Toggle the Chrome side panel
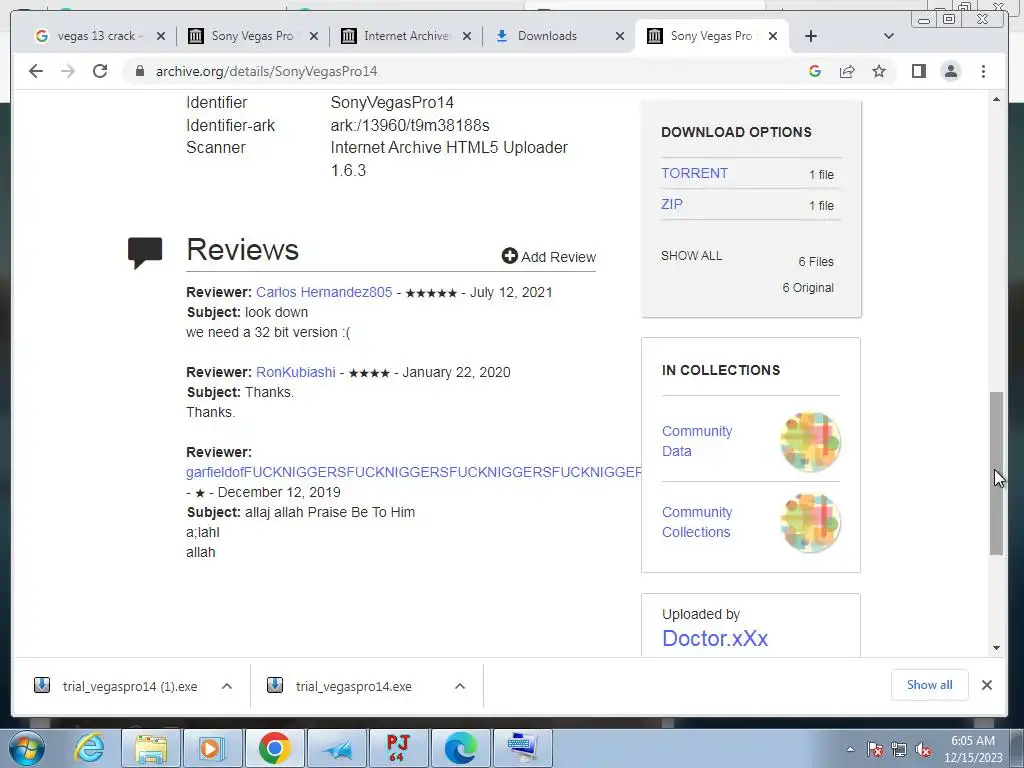This screenshot has width=1024, height=768. (x=919, y=71)
